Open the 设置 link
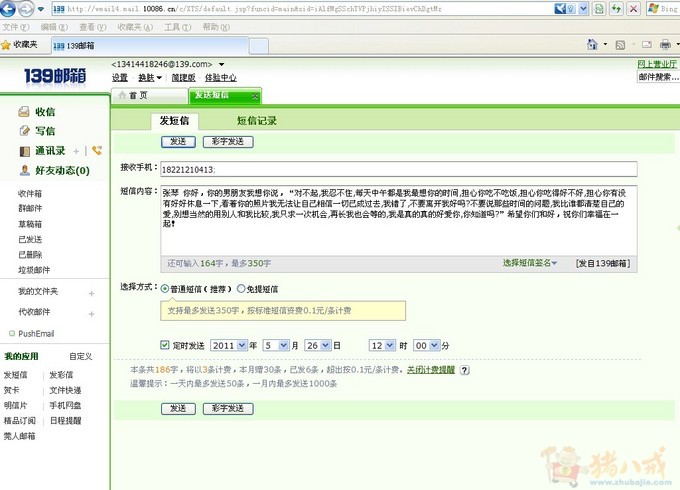 [120, 78]
